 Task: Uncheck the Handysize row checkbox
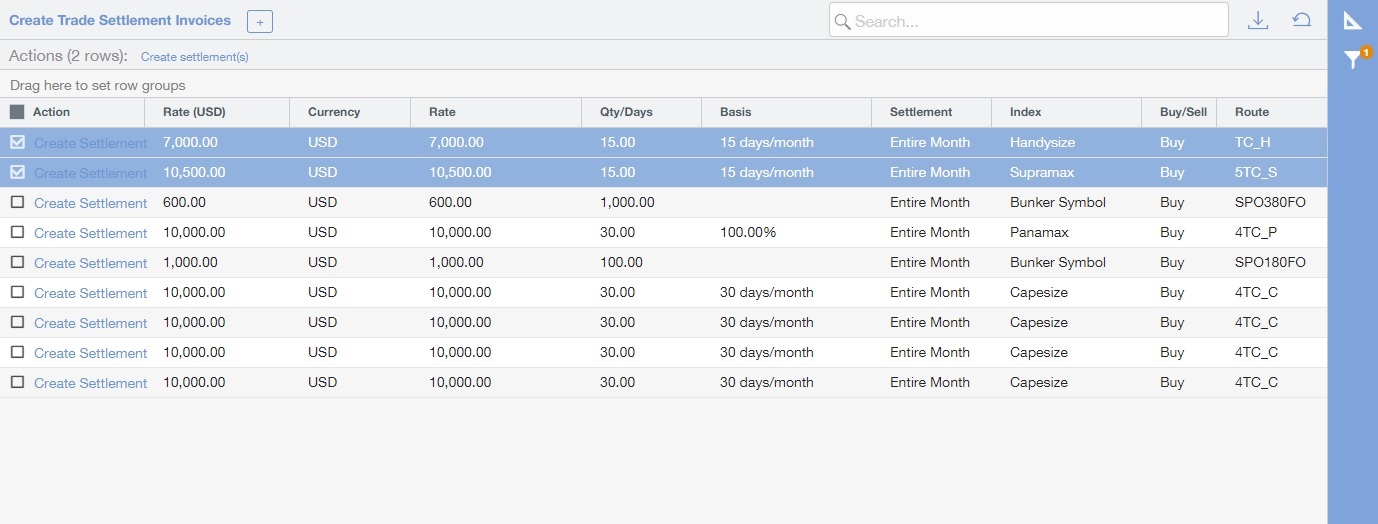pos(17,143)
